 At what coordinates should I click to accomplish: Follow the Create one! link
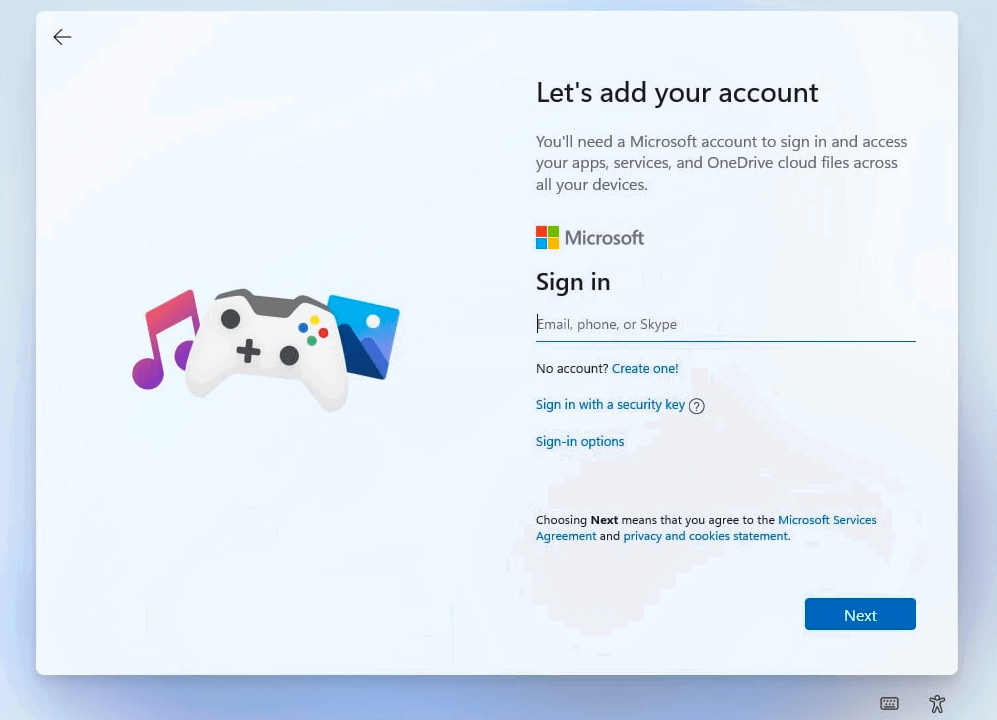pos(645,368)
